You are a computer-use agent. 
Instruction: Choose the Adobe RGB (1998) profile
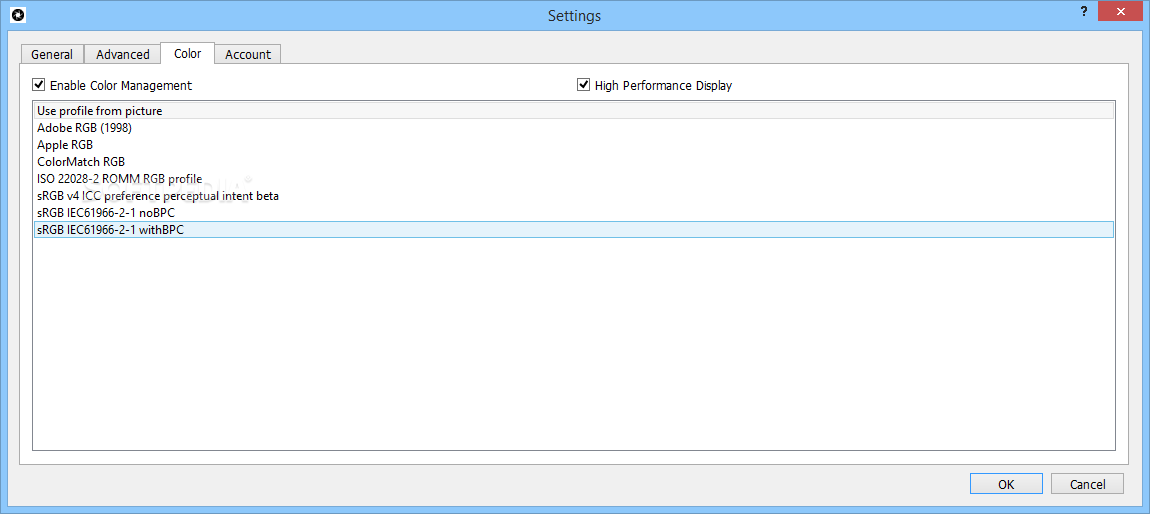[574, 128]
